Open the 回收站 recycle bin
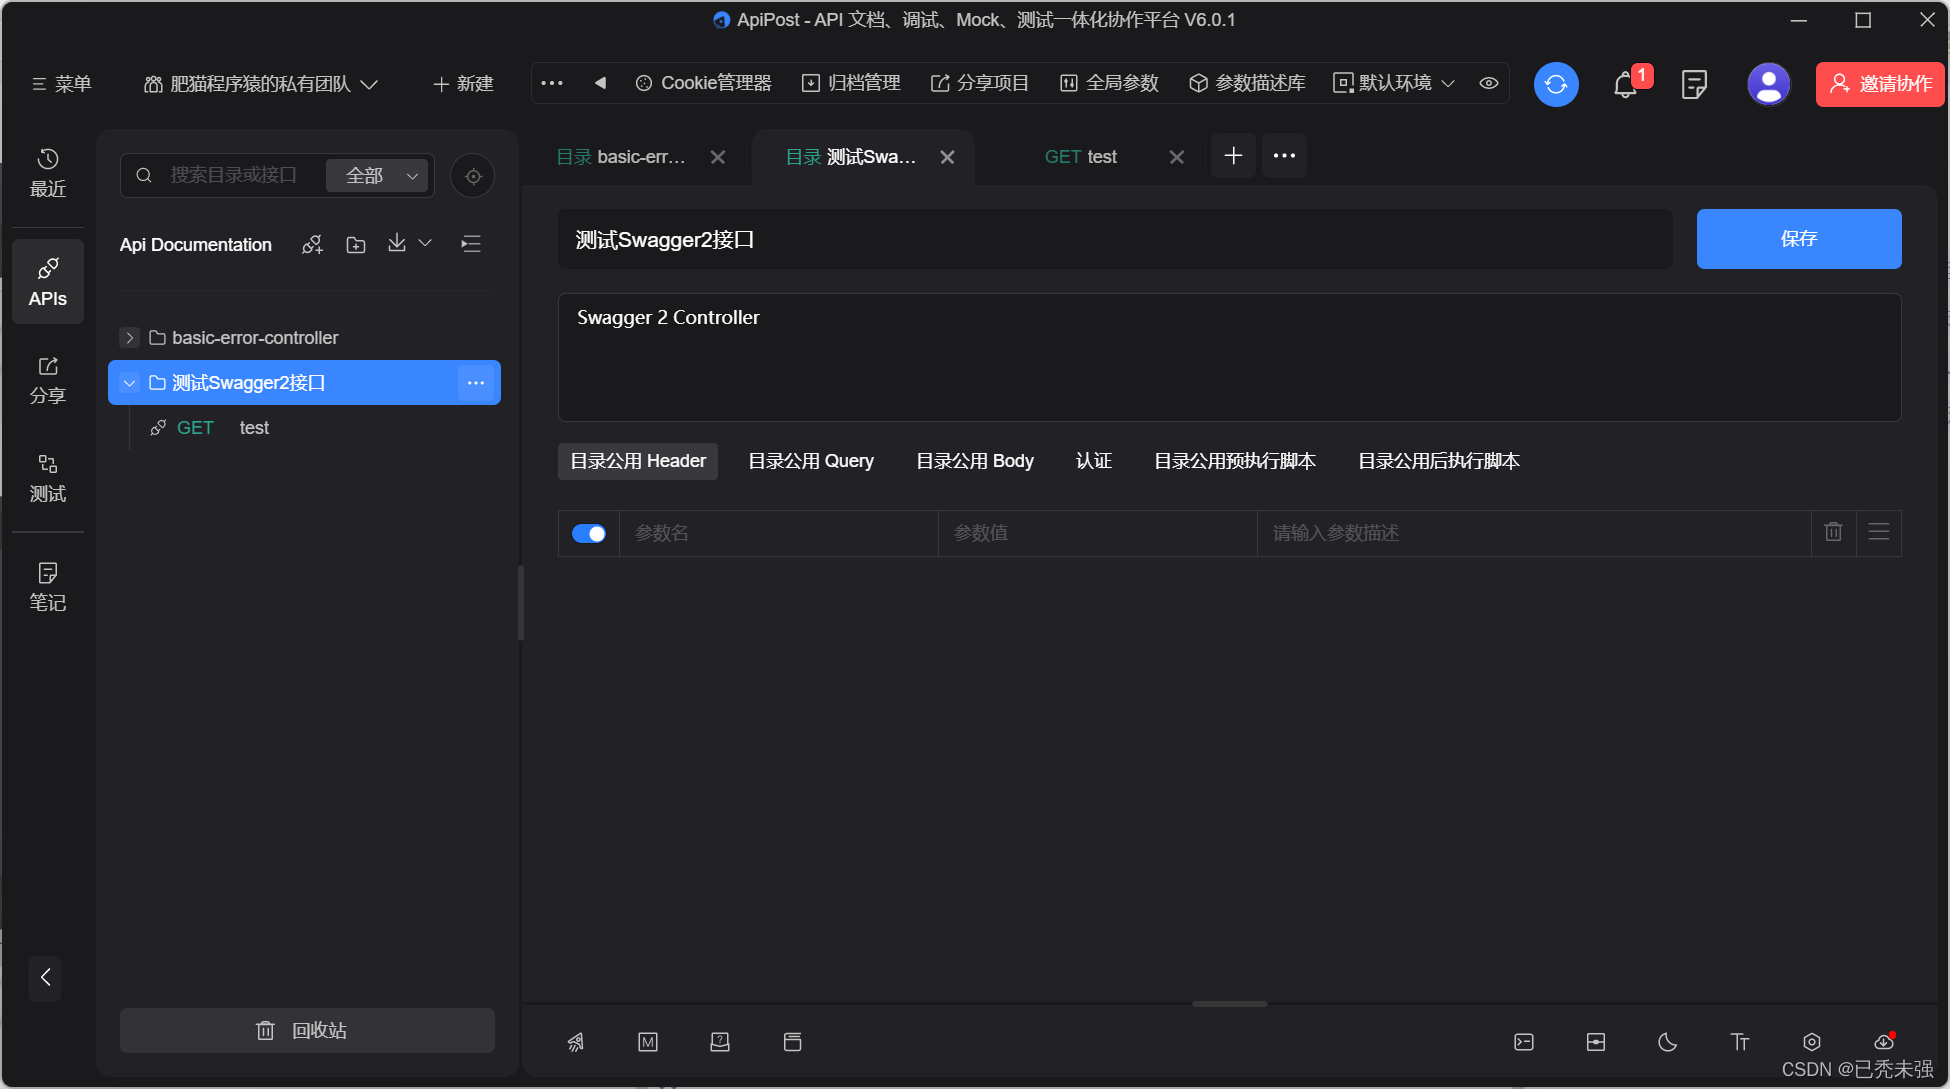 307,1030
